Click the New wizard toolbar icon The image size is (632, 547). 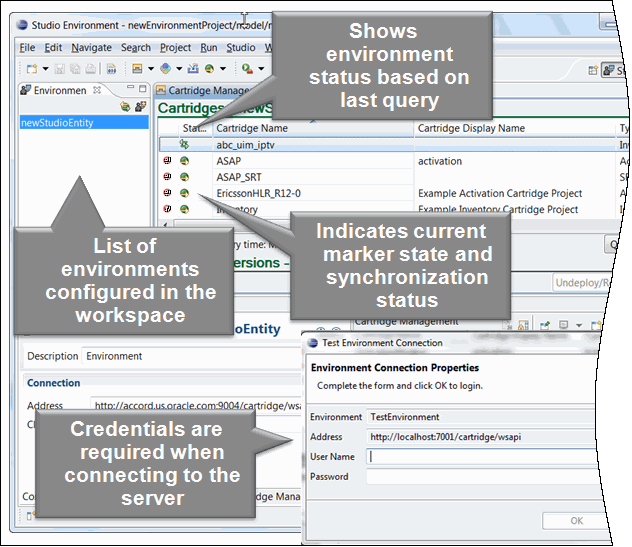point(31,69)
